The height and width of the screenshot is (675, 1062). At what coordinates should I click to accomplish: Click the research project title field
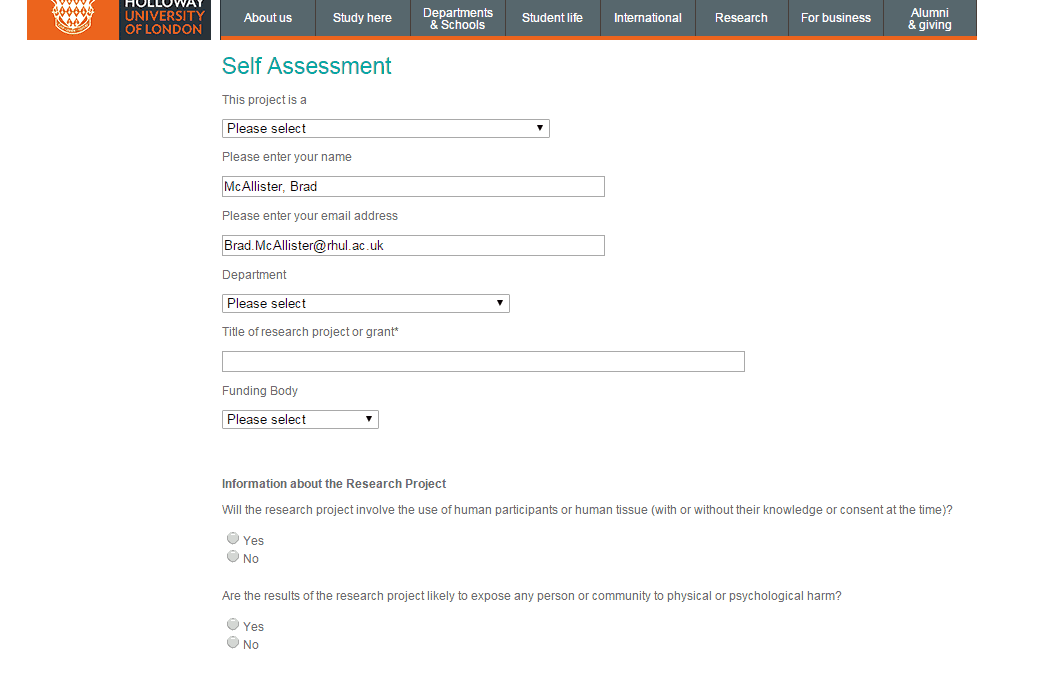483,362
